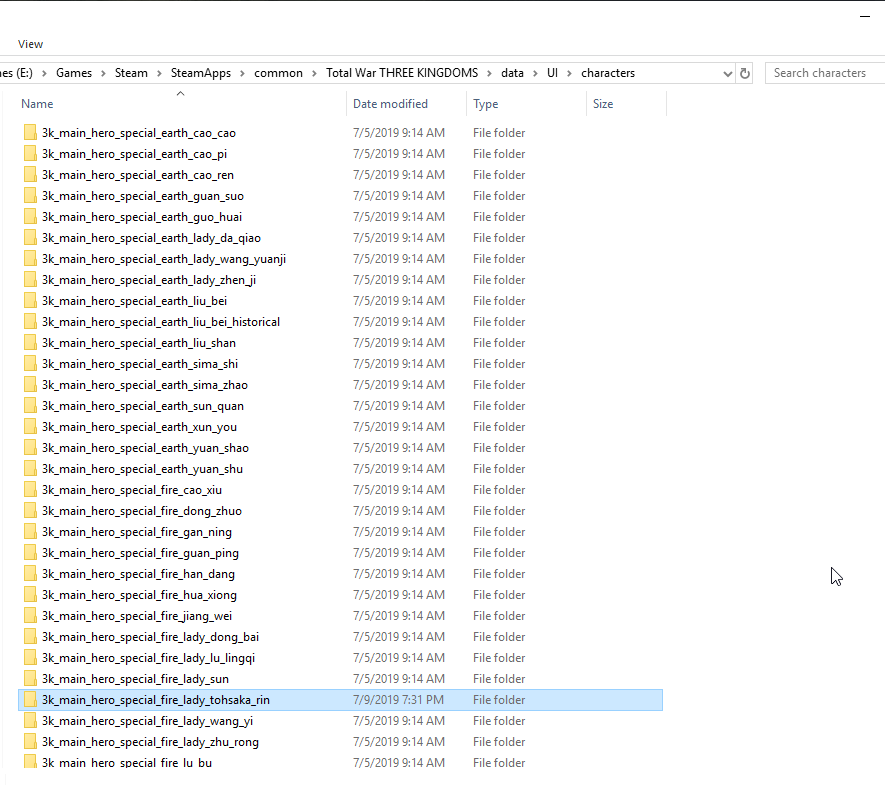Expand chevron after SteamApps breadcrumb
This screenshot has width=885, height=792.
coord(242,73)
